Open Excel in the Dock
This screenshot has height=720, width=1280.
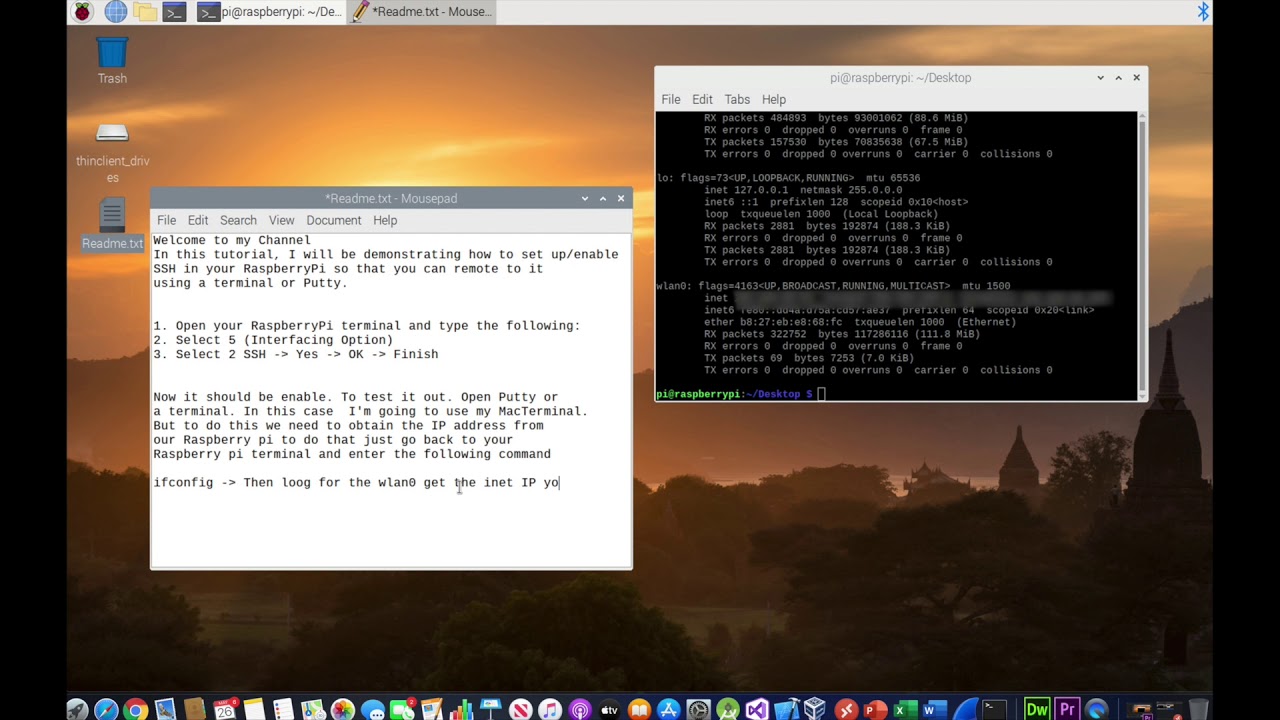(x=904, y=708)
